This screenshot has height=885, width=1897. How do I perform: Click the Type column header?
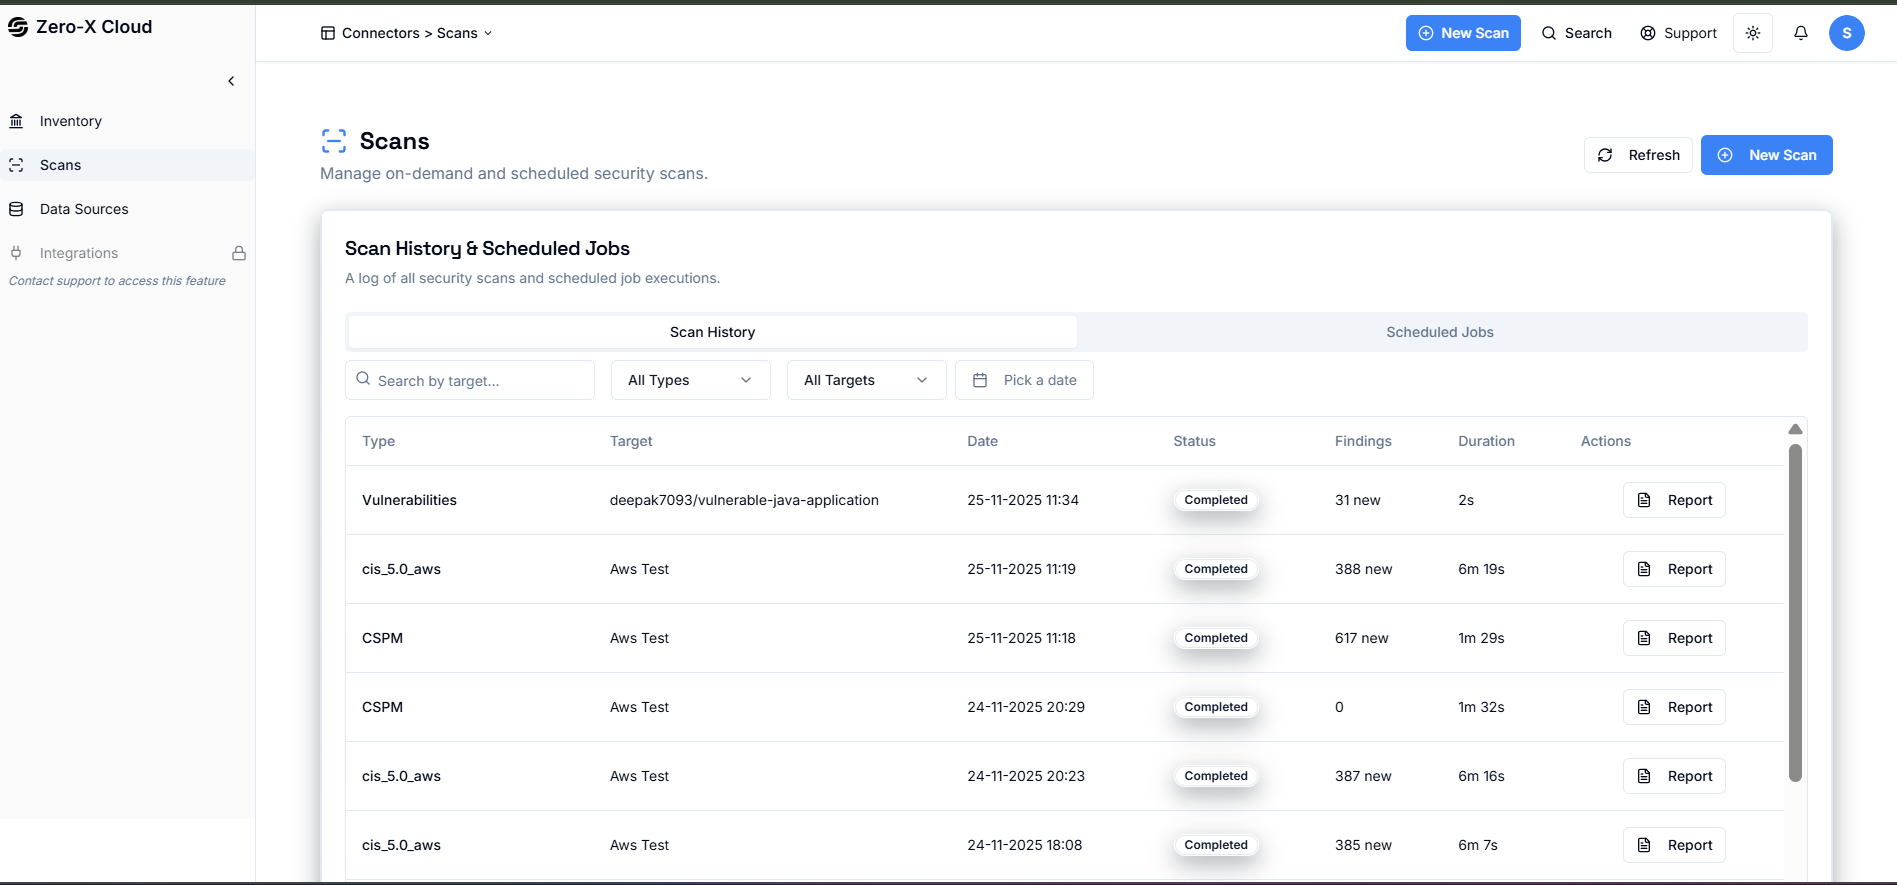coord(378,441)
